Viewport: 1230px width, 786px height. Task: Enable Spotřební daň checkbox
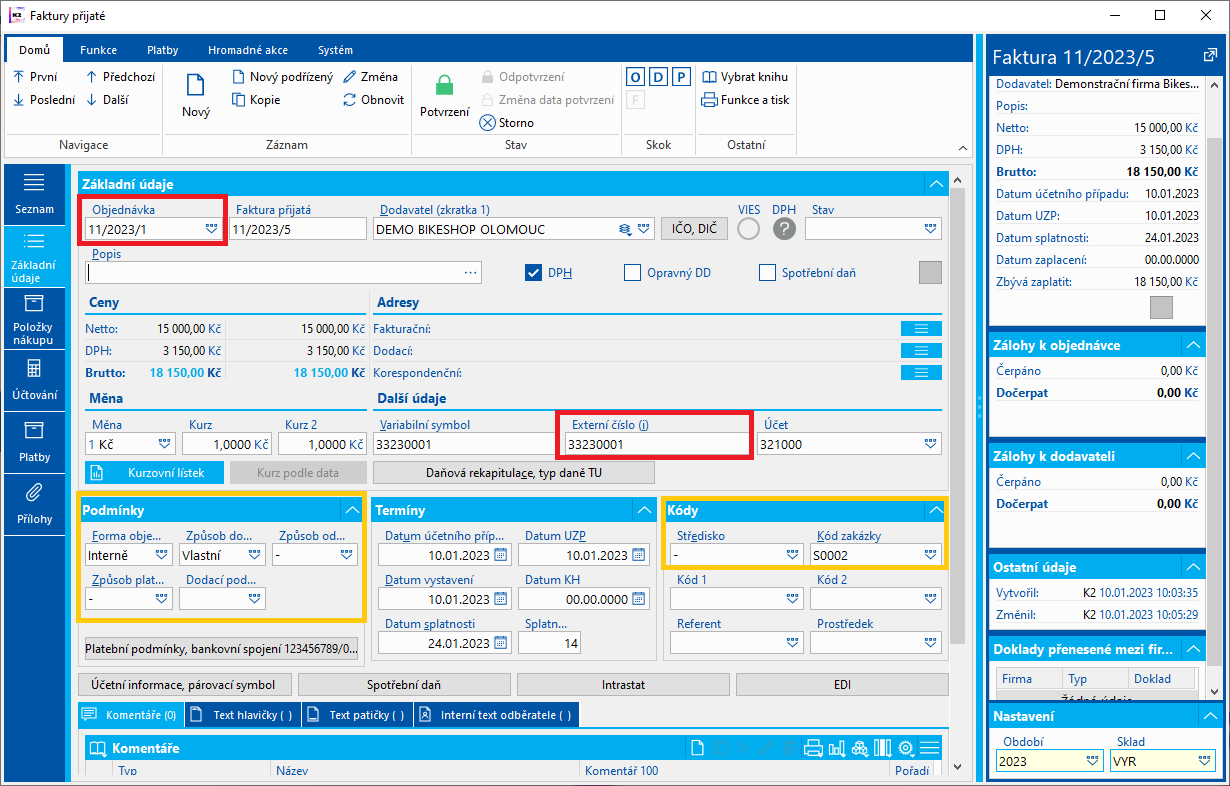tap(768, 272)
